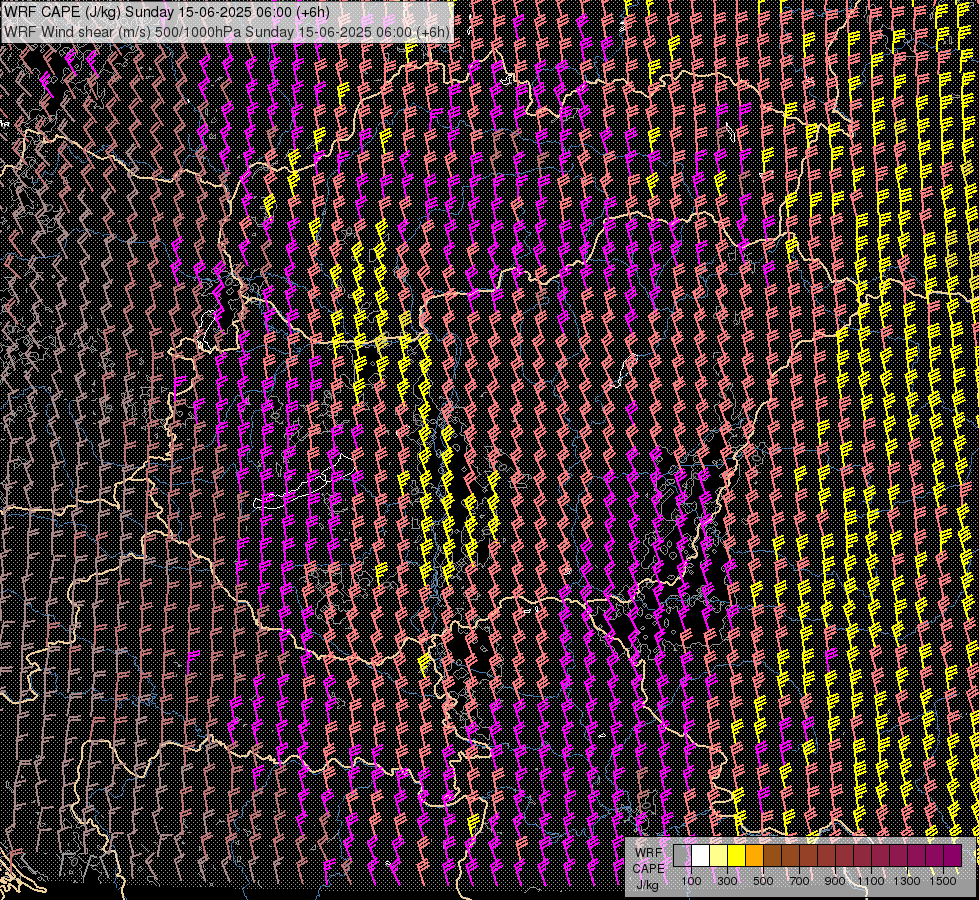
Task: Click the legend value 900
Action: pos(835,881)
